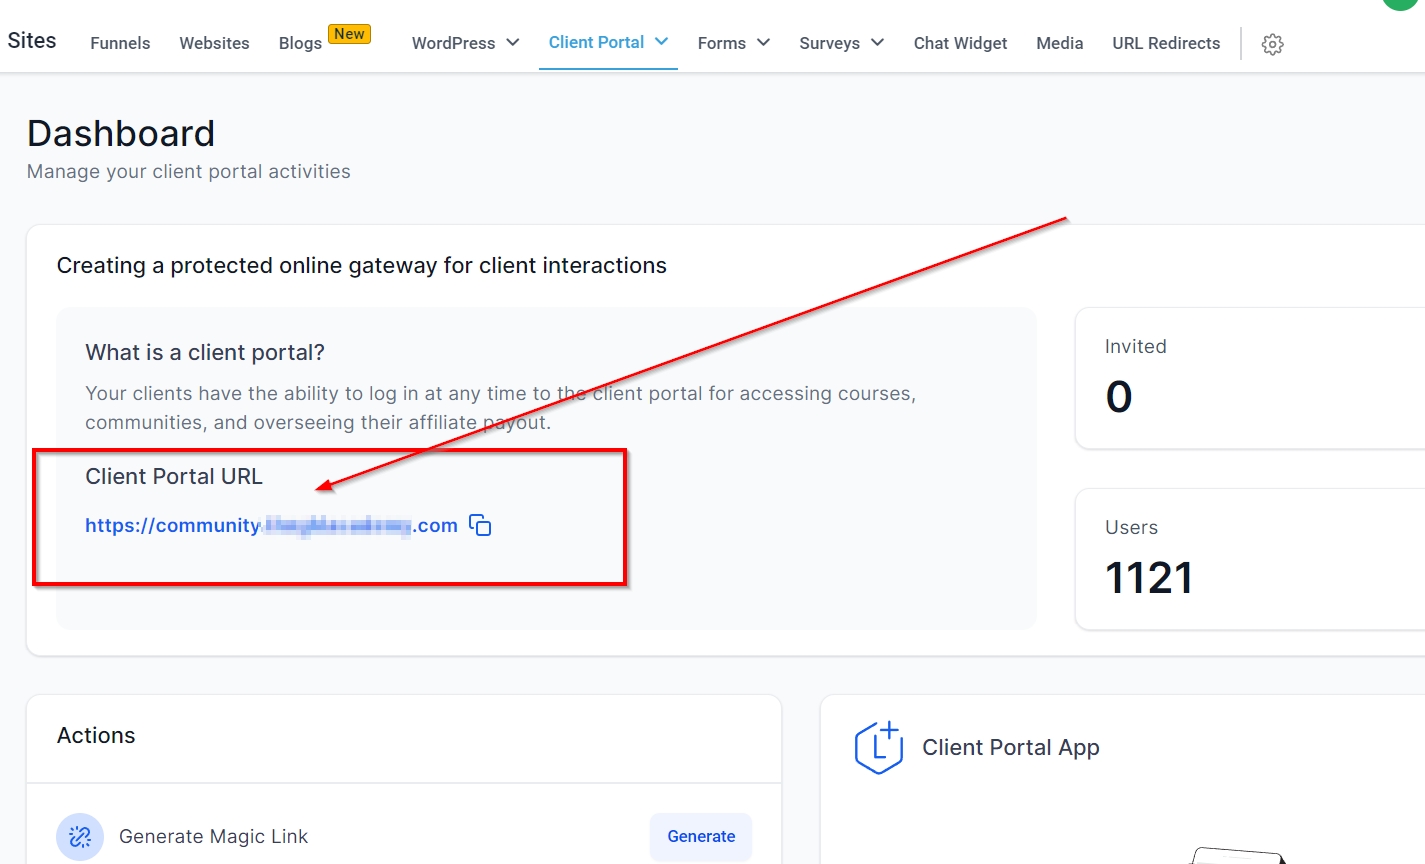The width and height of the screenshot is (1425, 864).
Task: Select the Users 1121 stat card
Action: point(1250,559)
